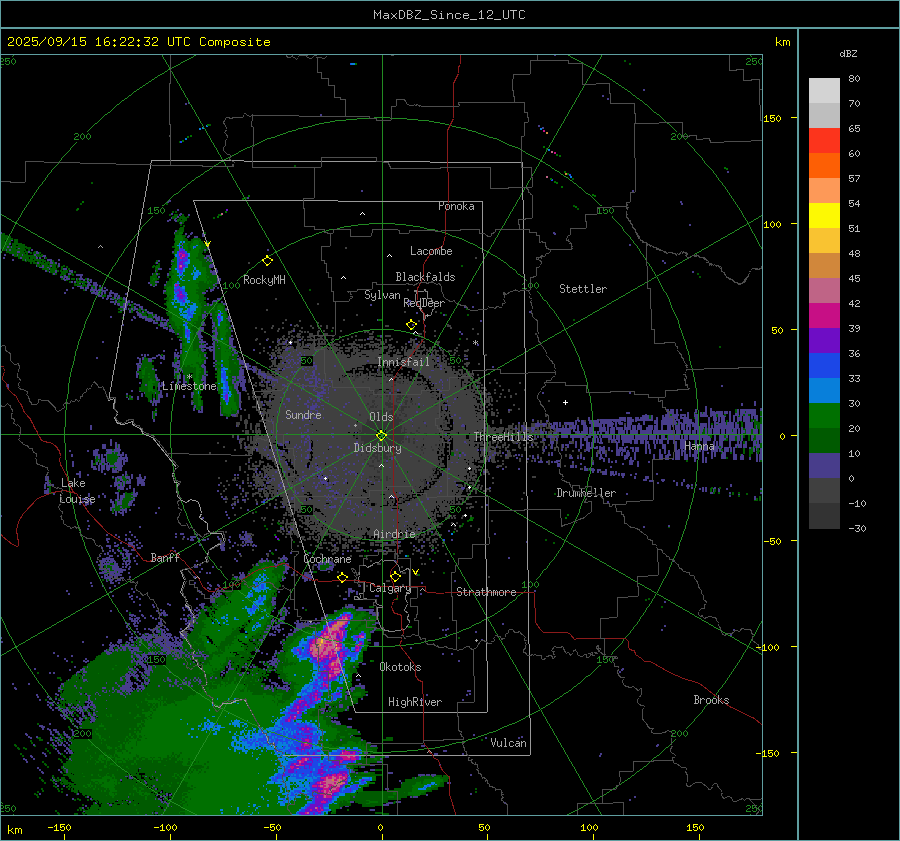Click the yellow 54-51 dBZ legend swatch
The width and height of the screenshot is (900, 841).
tap(824, 216)
